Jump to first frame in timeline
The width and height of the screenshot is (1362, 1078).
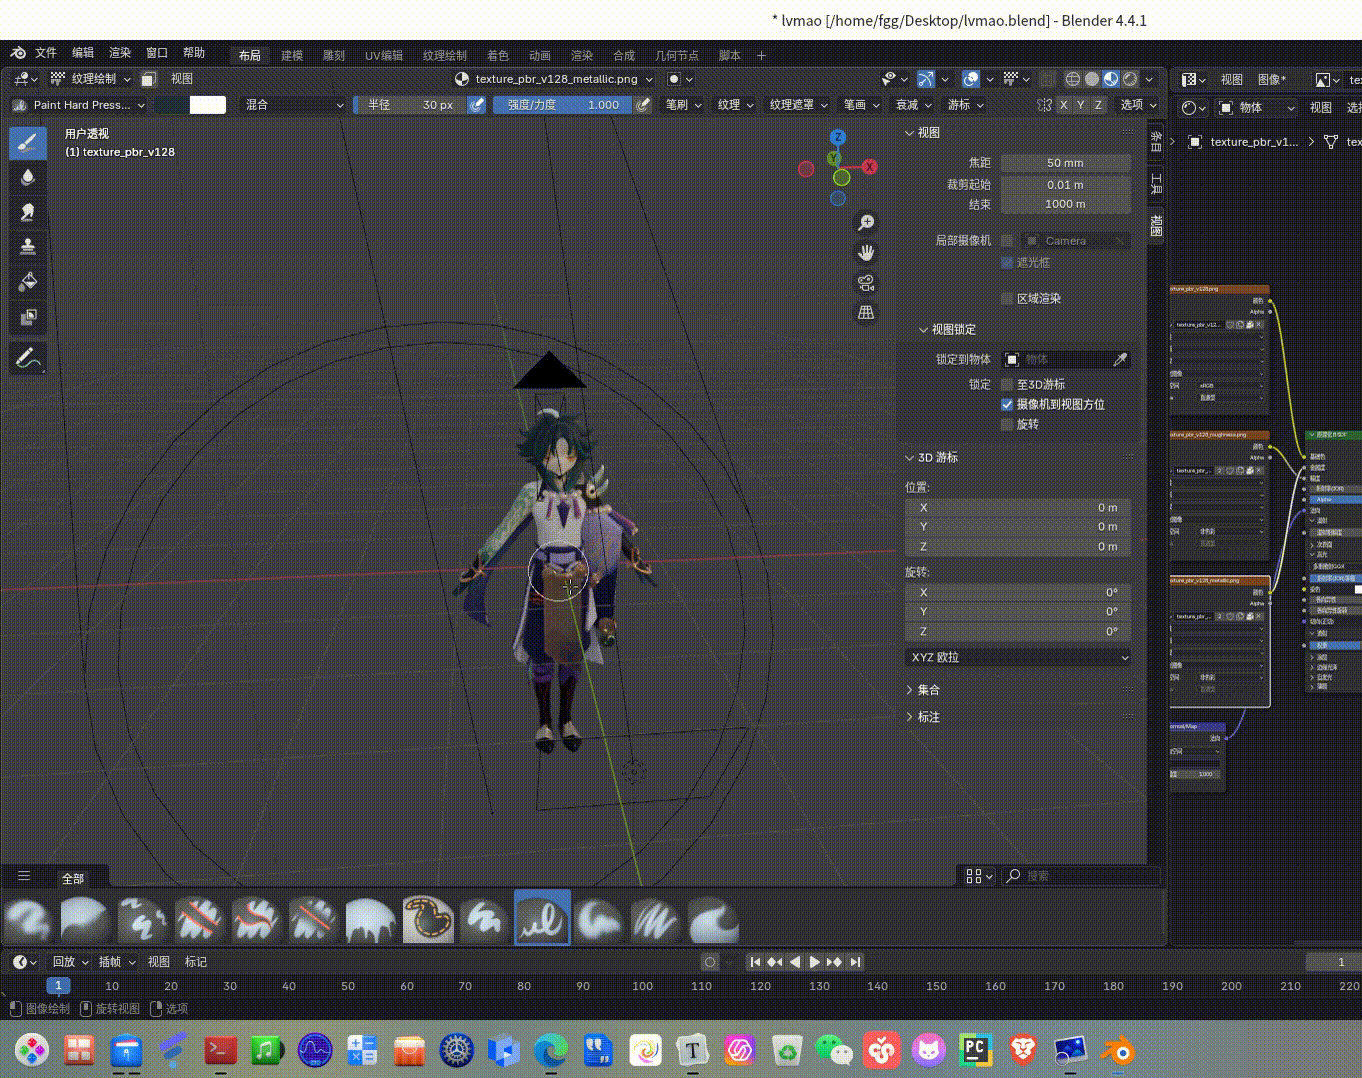pyautogui.click(x=755, y=962)
